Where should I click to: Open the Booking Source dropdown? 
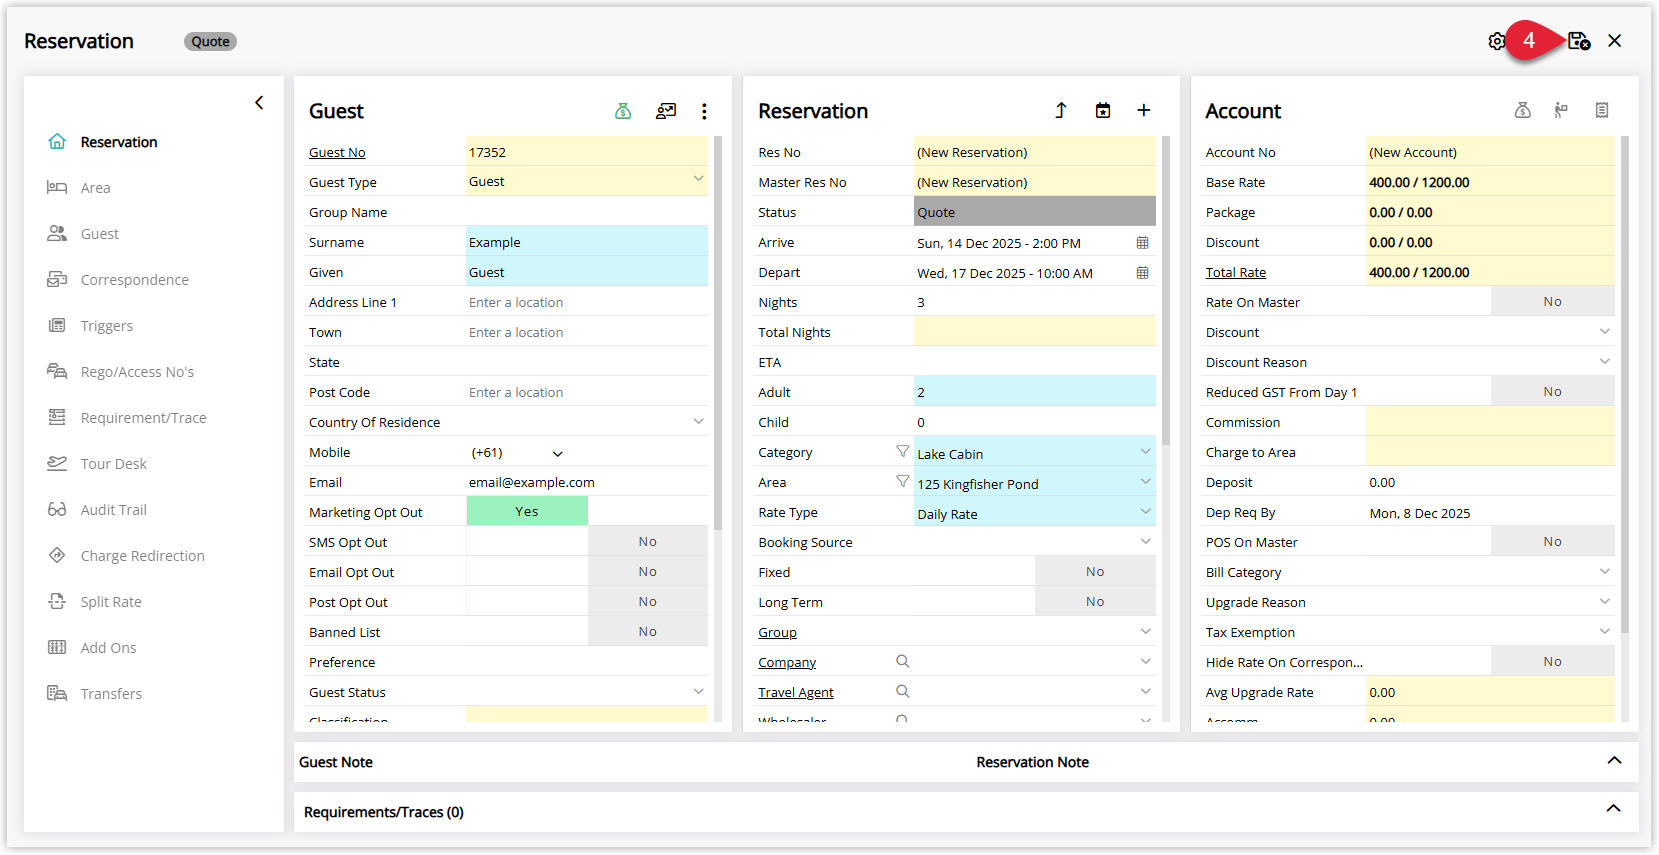pos(1145,541)
